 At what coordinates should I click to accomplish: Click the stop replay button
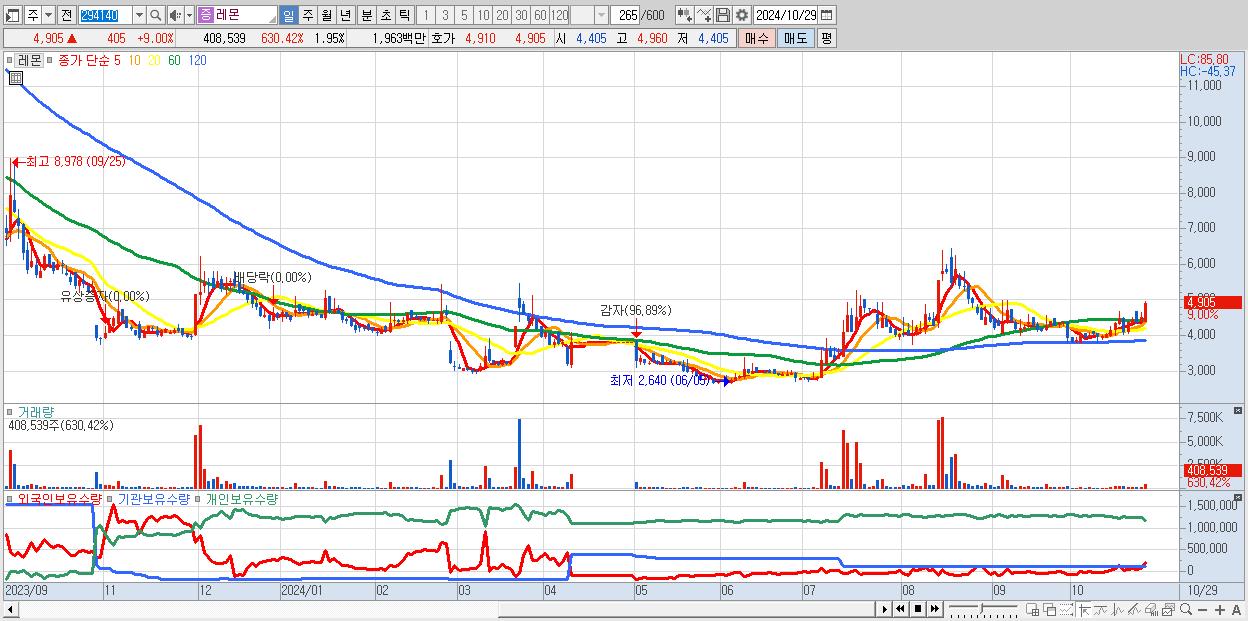click(x=917, y=609)
